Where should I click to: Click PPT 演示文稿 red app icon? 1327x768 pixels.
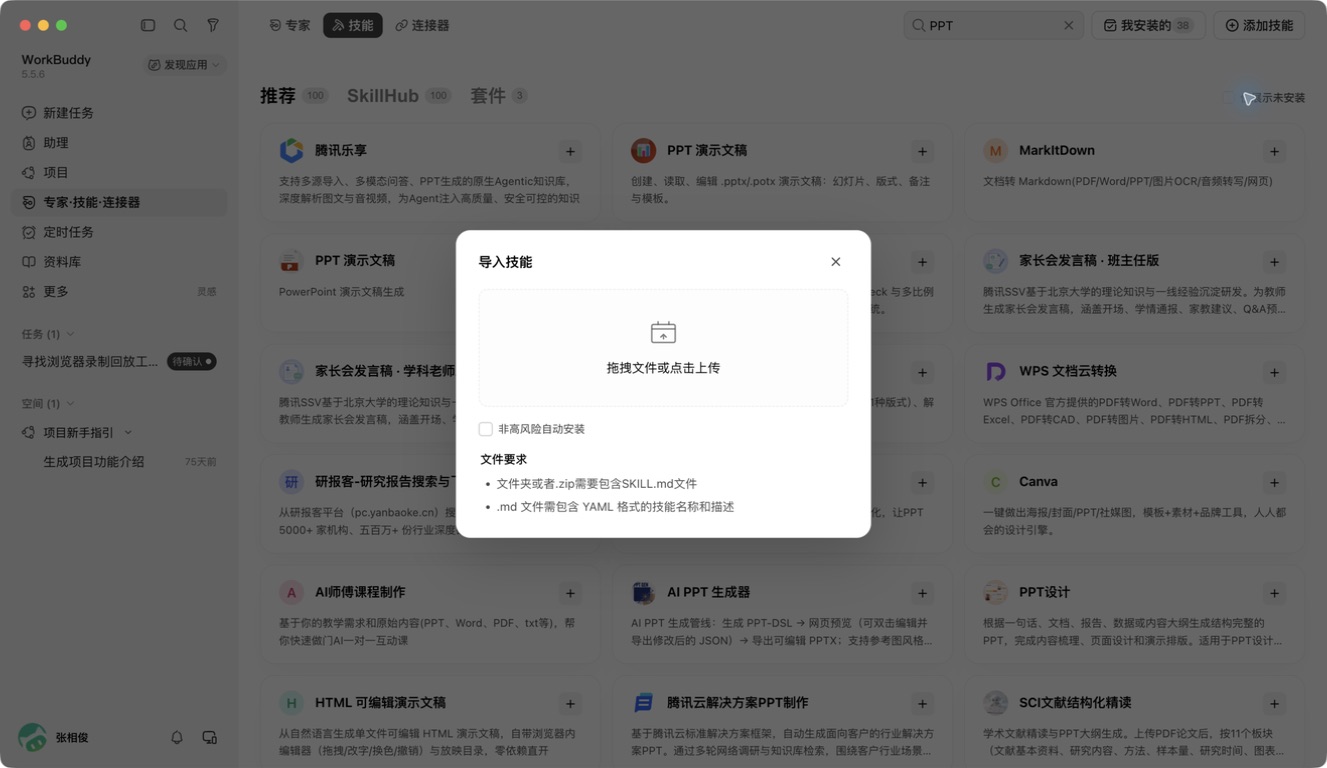(643, 151)
